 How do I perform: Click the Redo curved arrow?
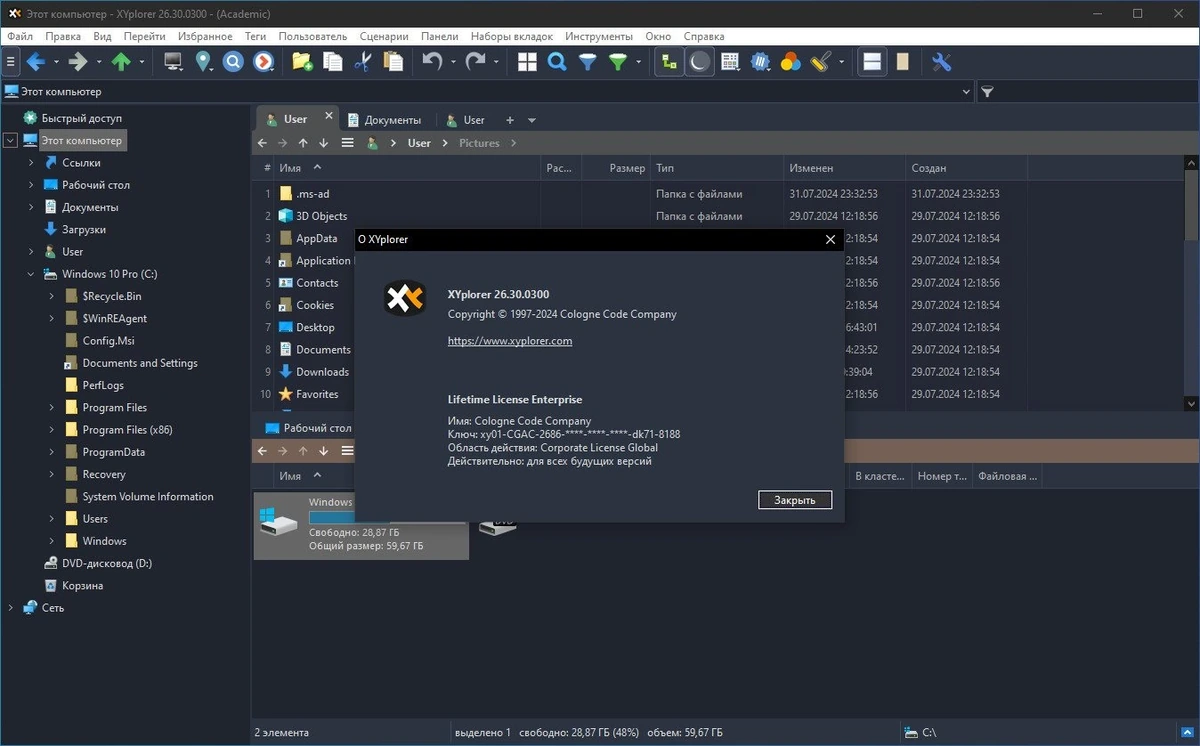(x=475, y=62)
